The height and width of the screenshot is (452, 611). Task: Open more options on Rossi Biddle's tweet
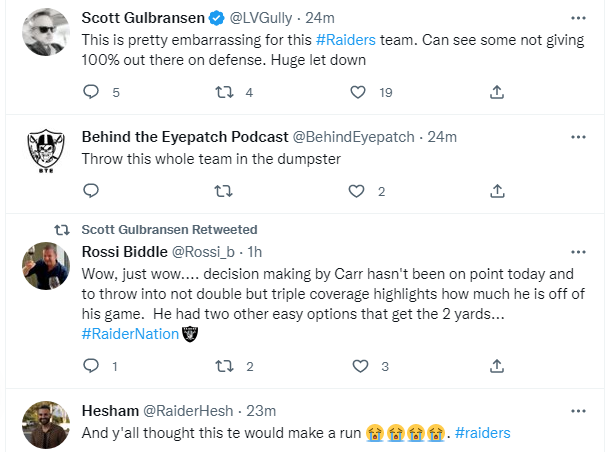578,252
